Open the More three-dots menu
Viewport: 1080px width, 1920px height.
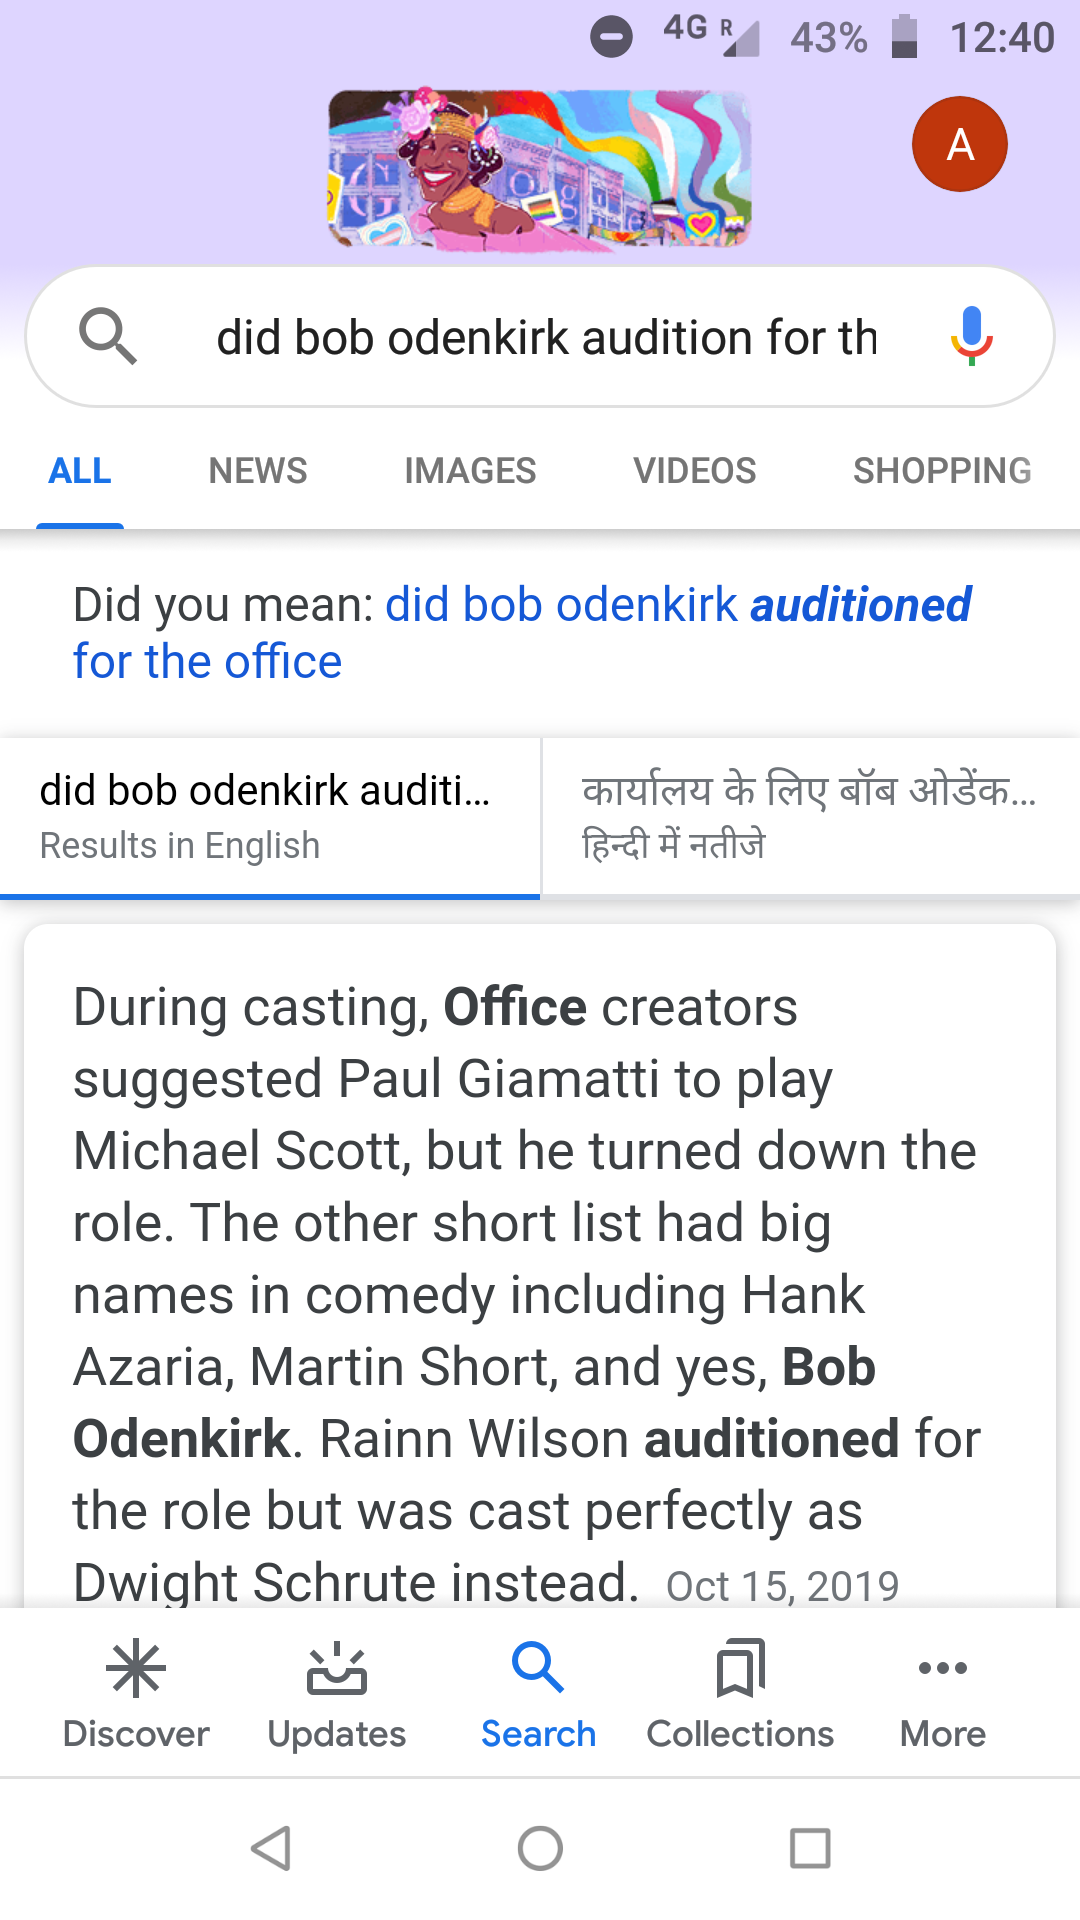coord(942,1668)
